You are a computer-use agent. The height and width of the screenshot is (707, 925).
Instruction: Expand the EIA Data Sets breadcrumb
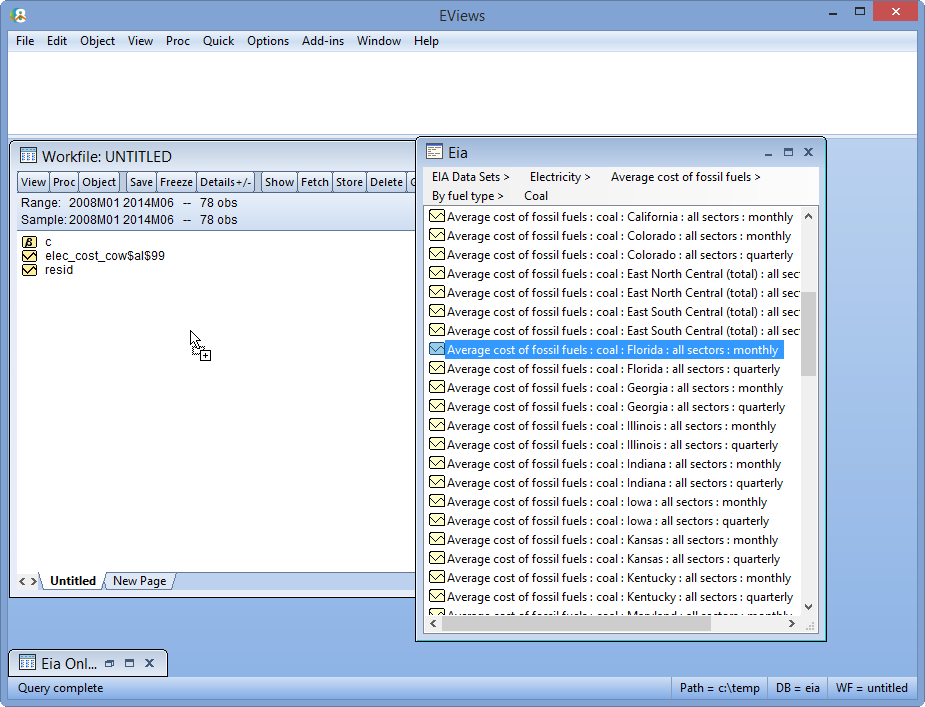coord(470,177)
